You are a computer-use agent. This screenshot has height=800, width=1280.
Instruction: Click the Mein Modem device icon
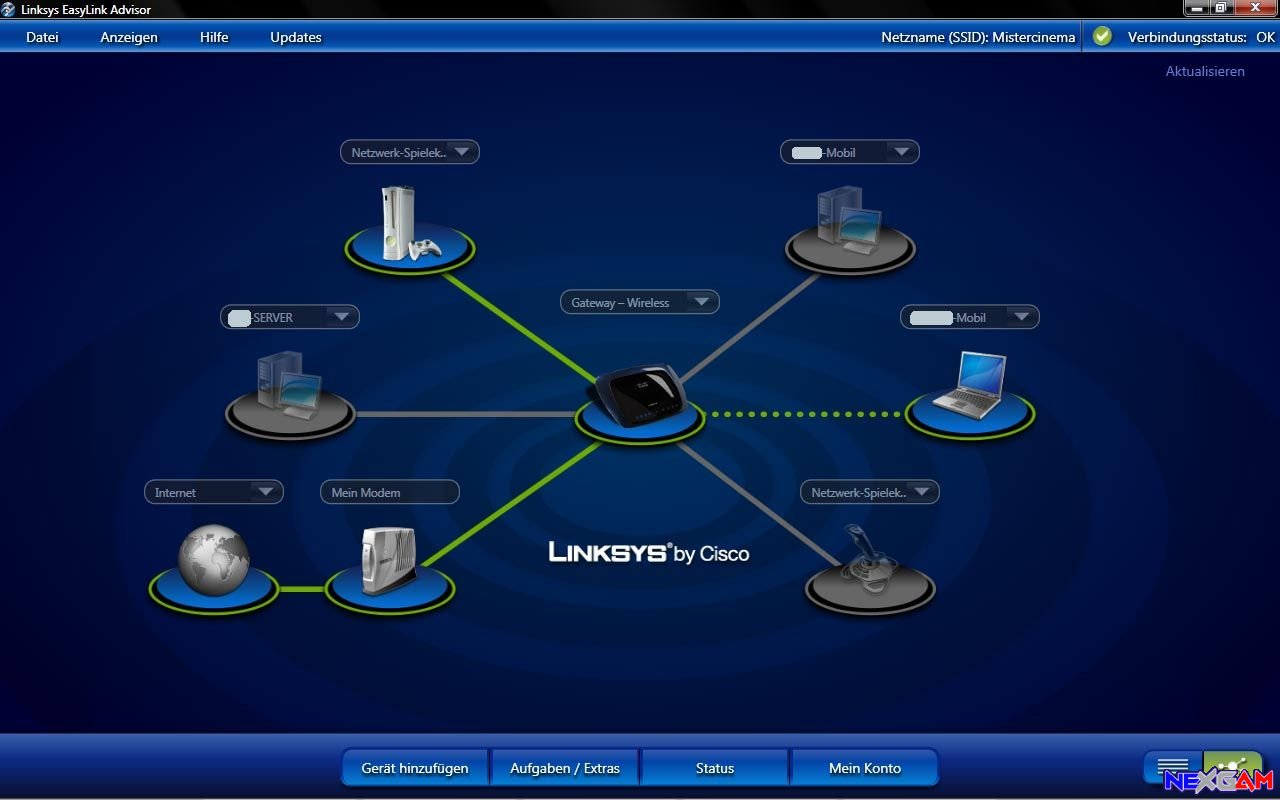coord(389,561)
